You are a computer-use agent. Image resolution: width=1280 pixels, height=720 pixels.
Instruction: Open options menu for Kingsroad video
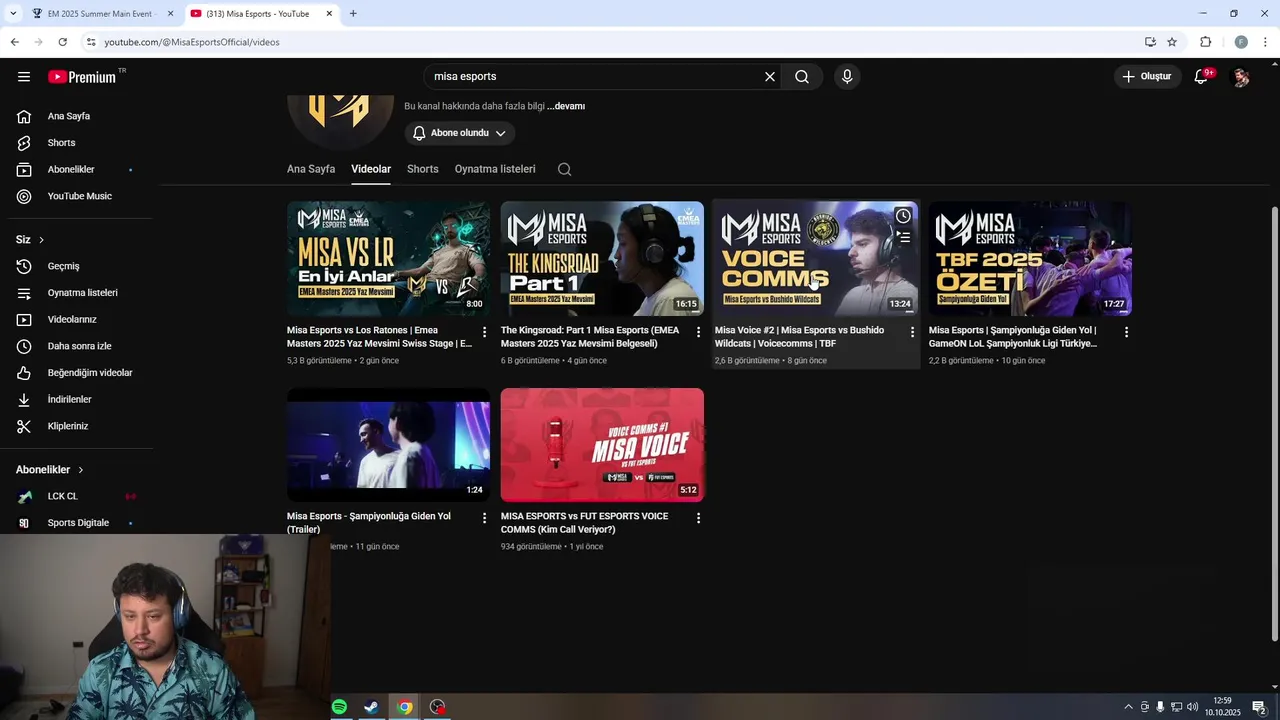coord(699,332)
